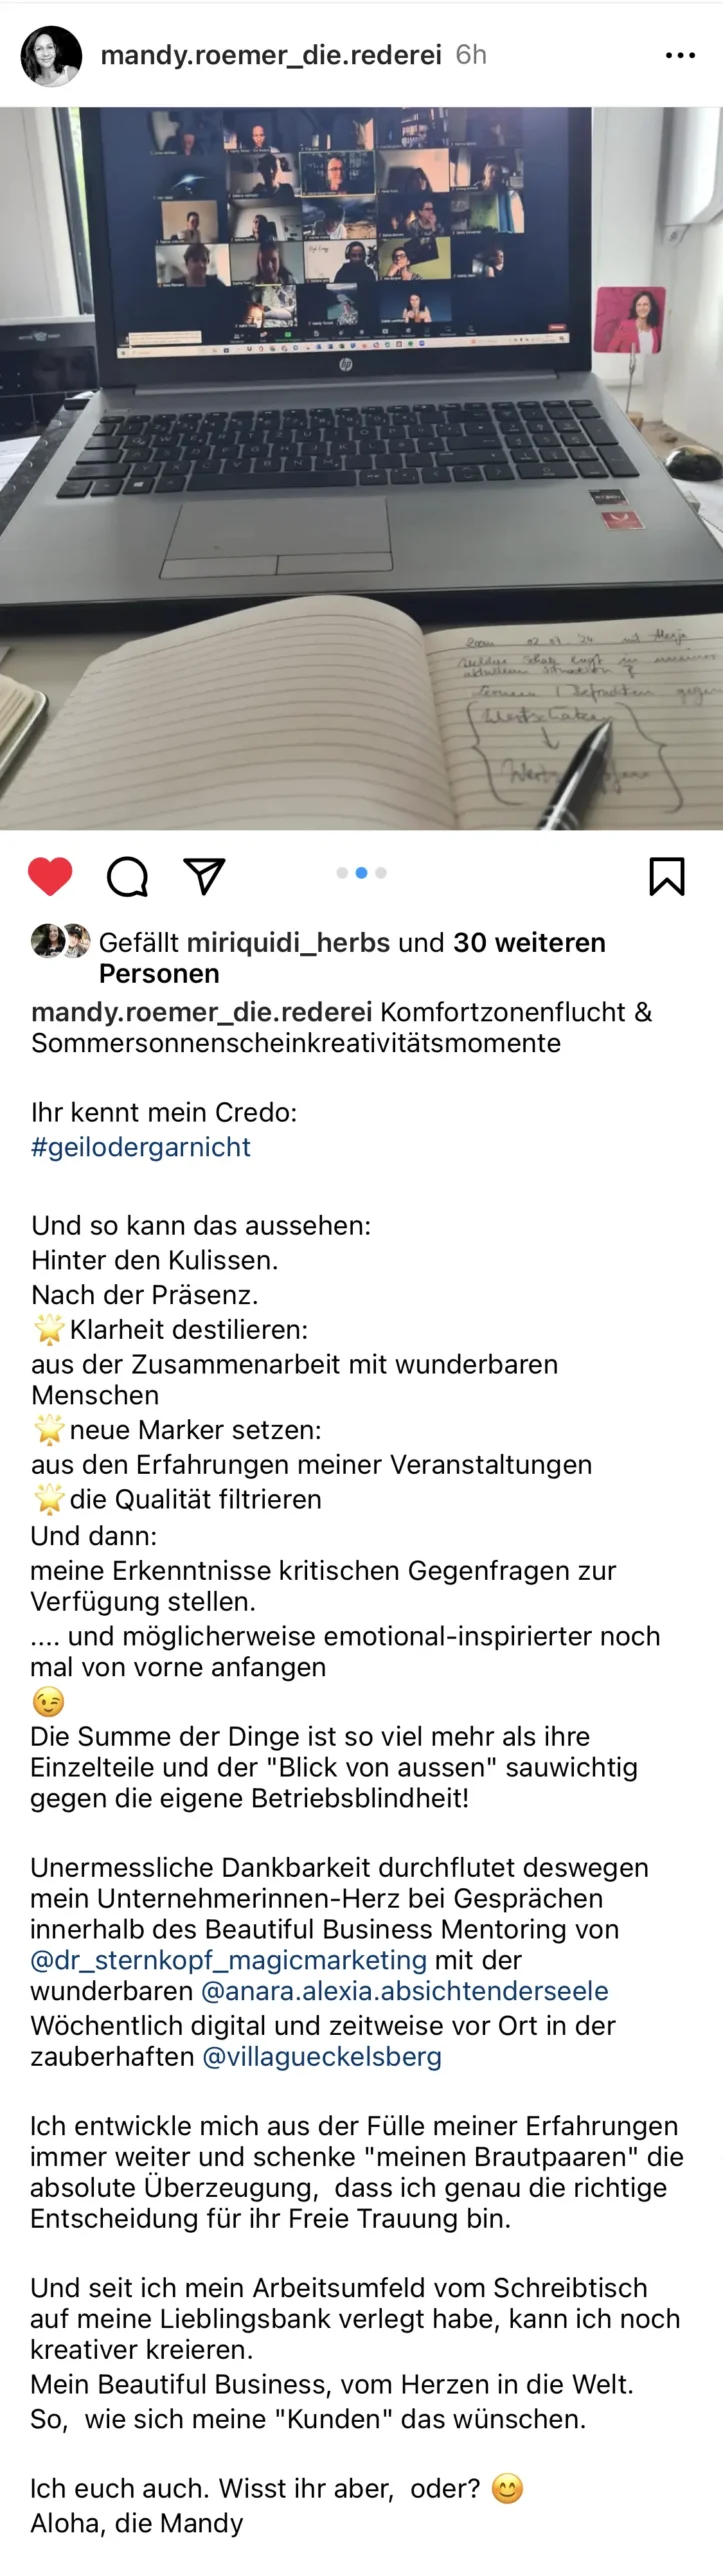Viewport: 723px width, 2560px height.
Task: Toggle the bookmark save icon
Action: click(x=667, y=876)
